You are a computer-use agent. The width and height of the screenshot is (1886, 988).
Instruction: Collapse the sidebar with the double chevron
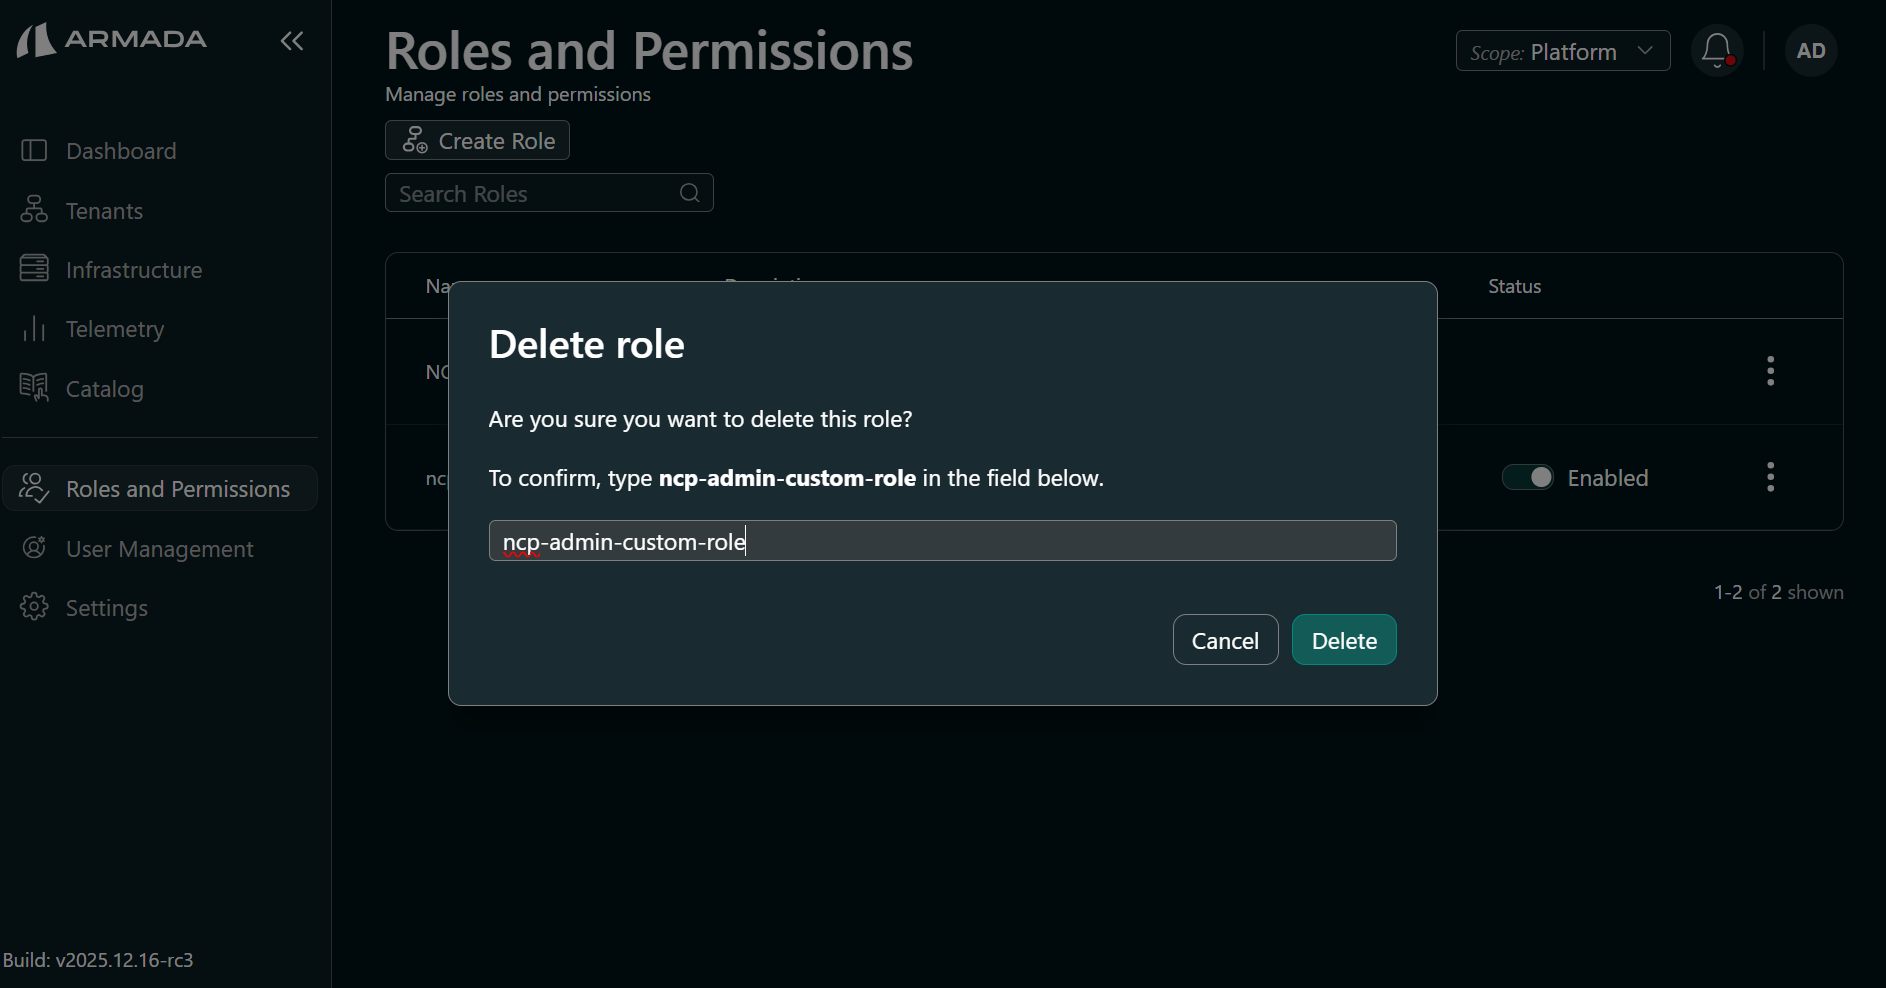pyautogui.click(x=291, y=41)
